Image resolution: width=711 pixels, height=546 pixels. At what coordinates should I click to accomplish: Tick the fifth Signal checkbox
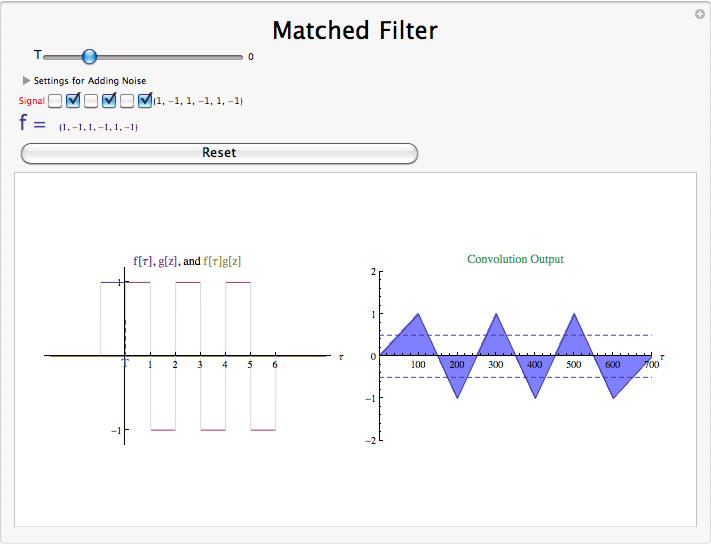[127, 101]
